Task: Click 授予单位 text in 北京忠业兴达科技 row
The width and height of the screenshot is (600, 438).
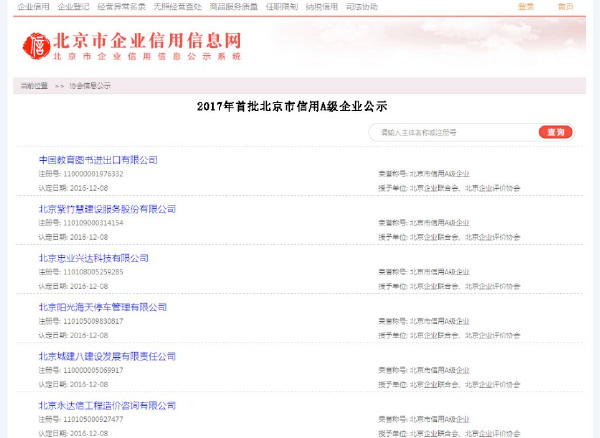Action: pos(449,286)
